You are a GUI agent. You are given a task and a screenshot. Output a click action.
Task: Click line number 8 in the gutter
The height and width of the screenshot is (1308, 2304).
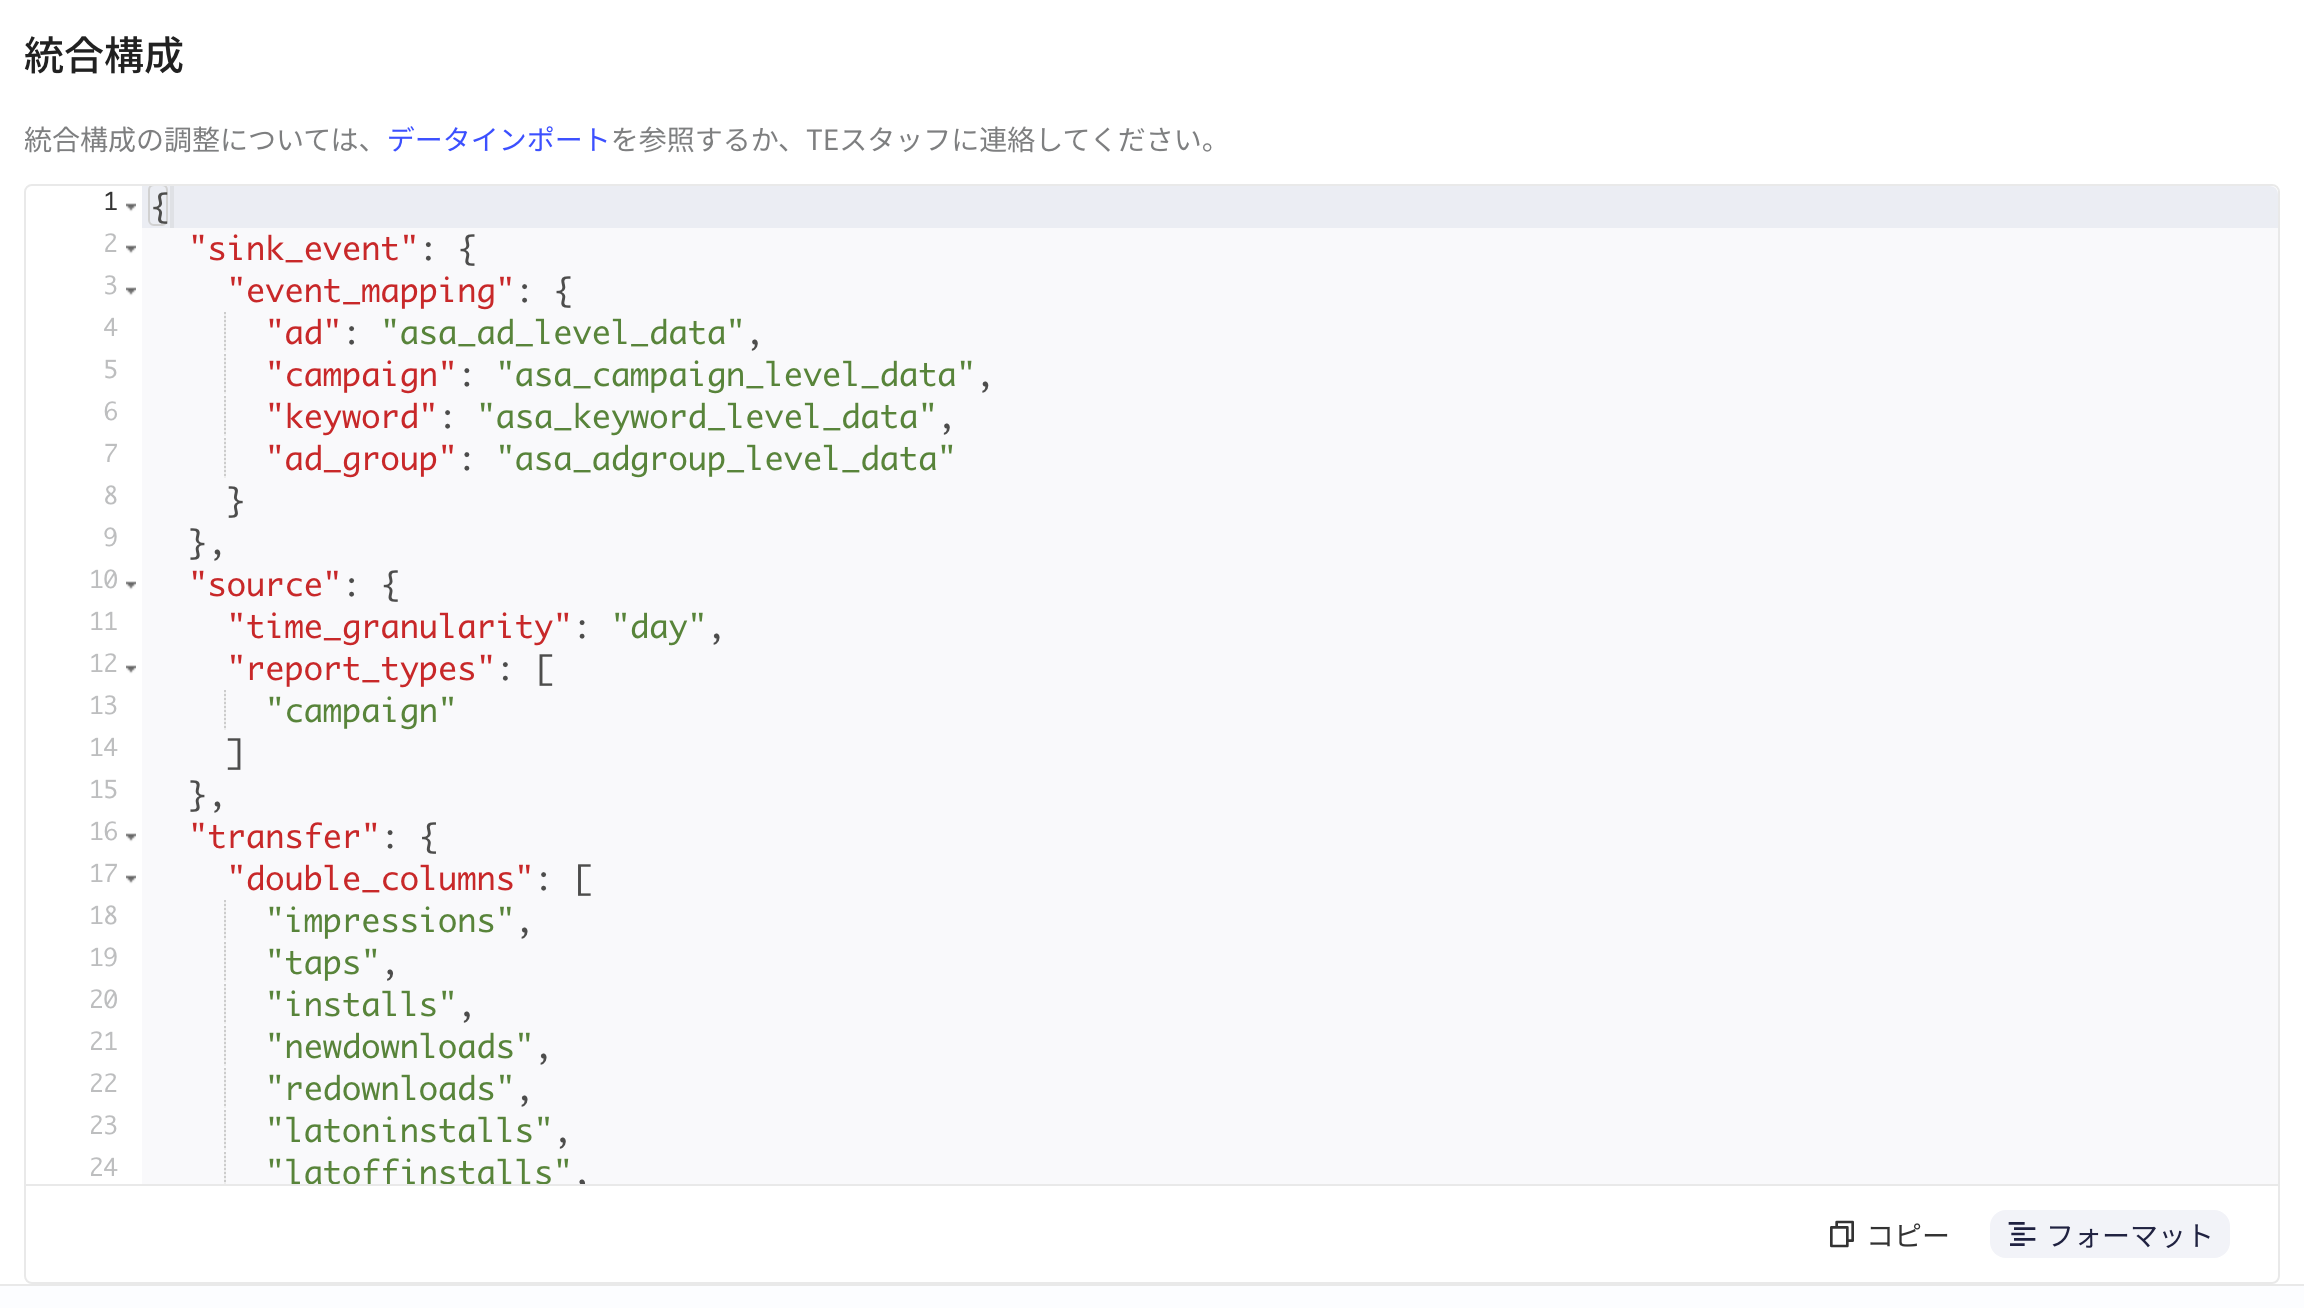click(110, 496)
